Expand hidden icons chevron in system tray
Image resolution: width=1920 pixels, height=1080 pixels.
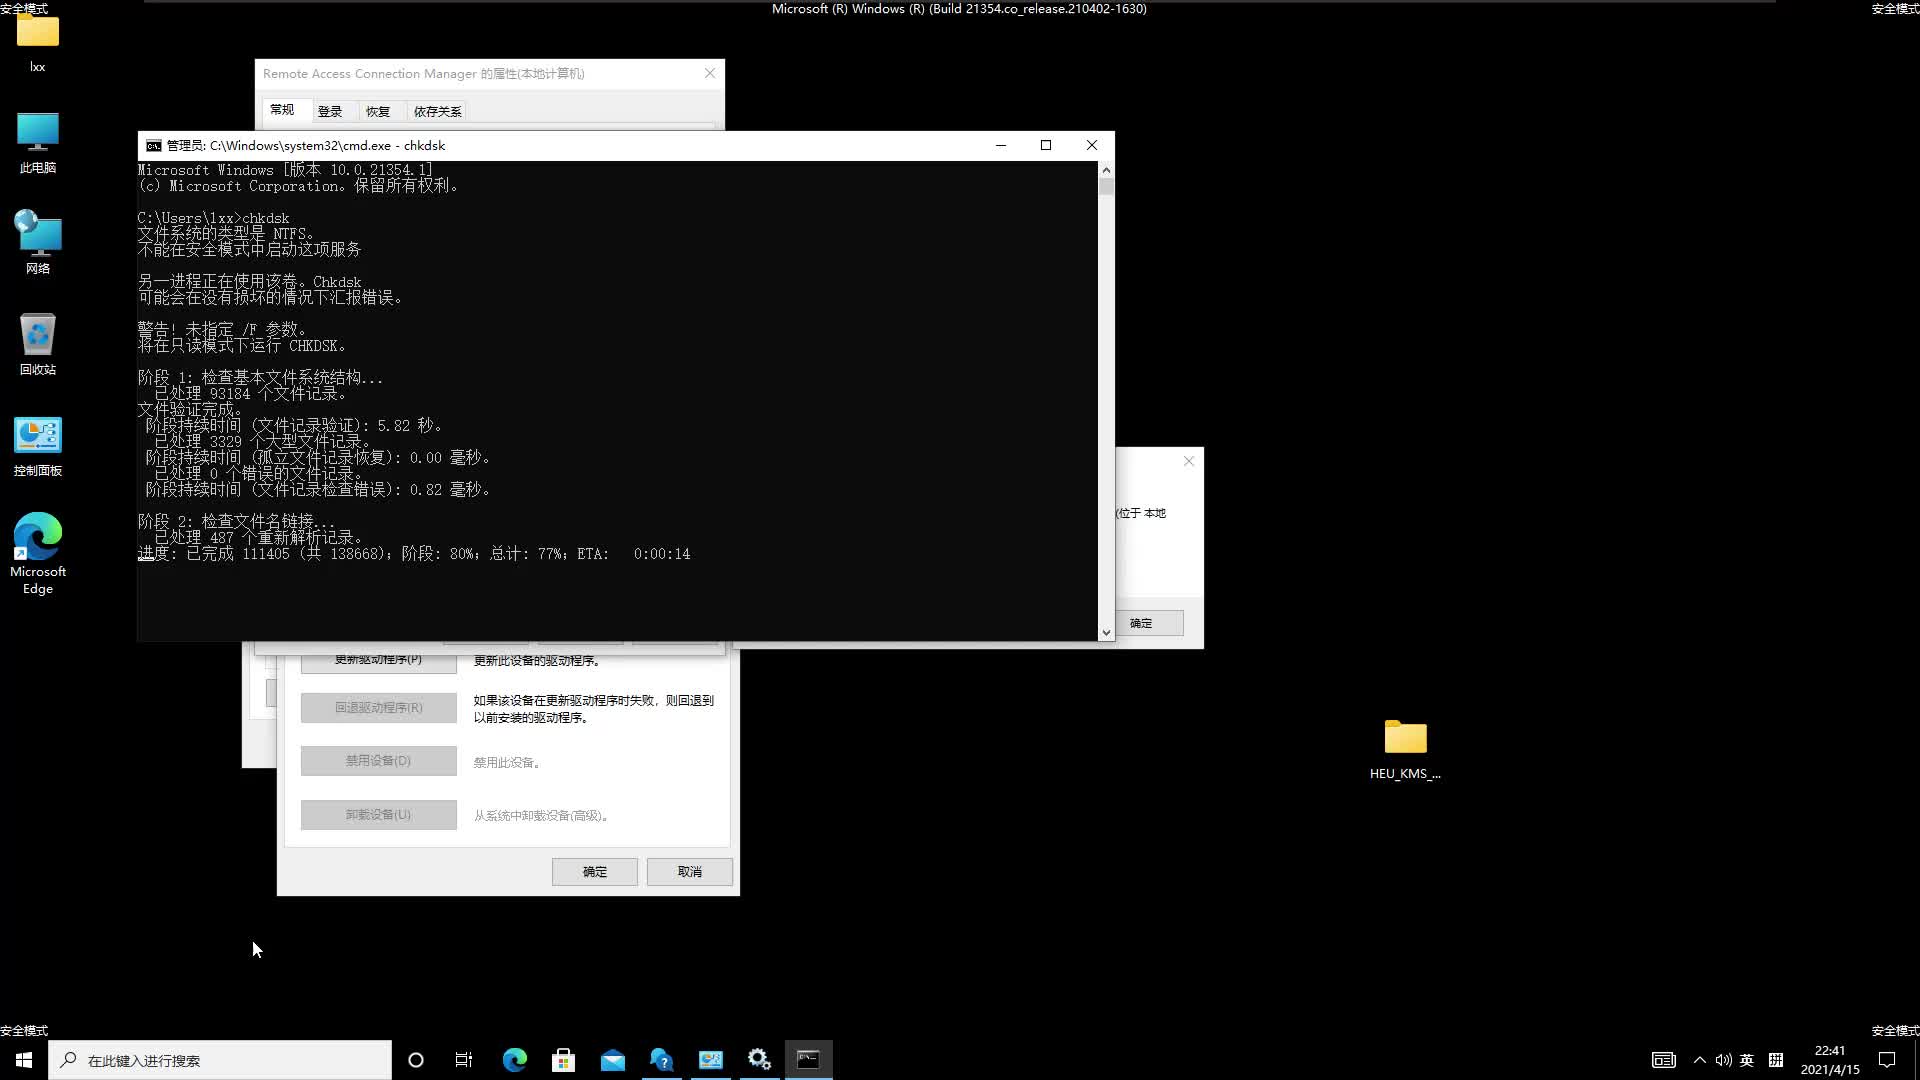[1700, 1059]
